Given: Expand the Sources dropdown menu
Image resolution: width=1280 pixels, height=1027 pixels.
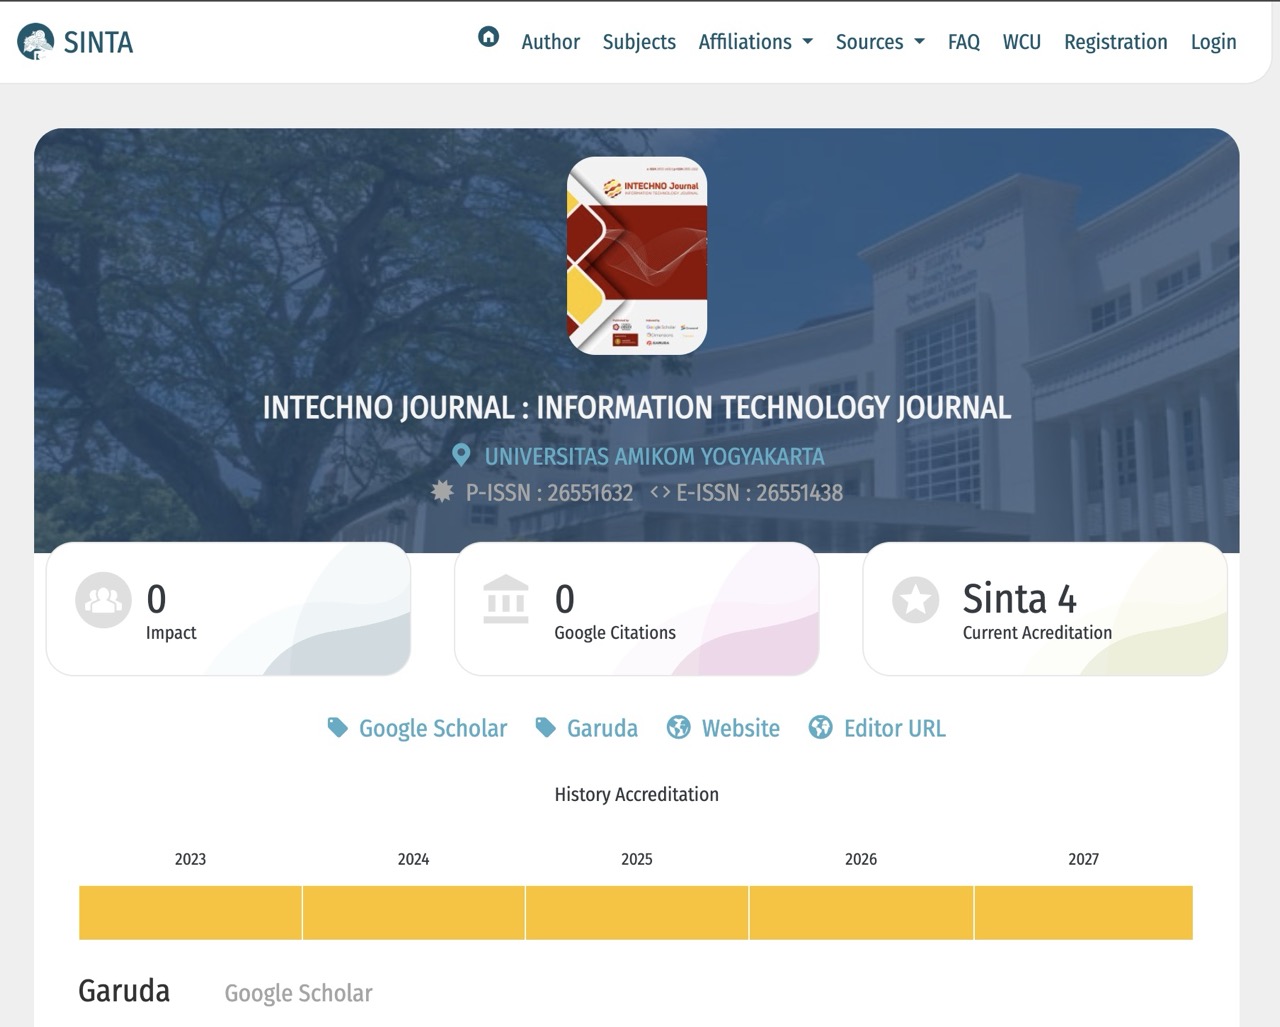Looking at the screenshot, I should pos(879,42).
